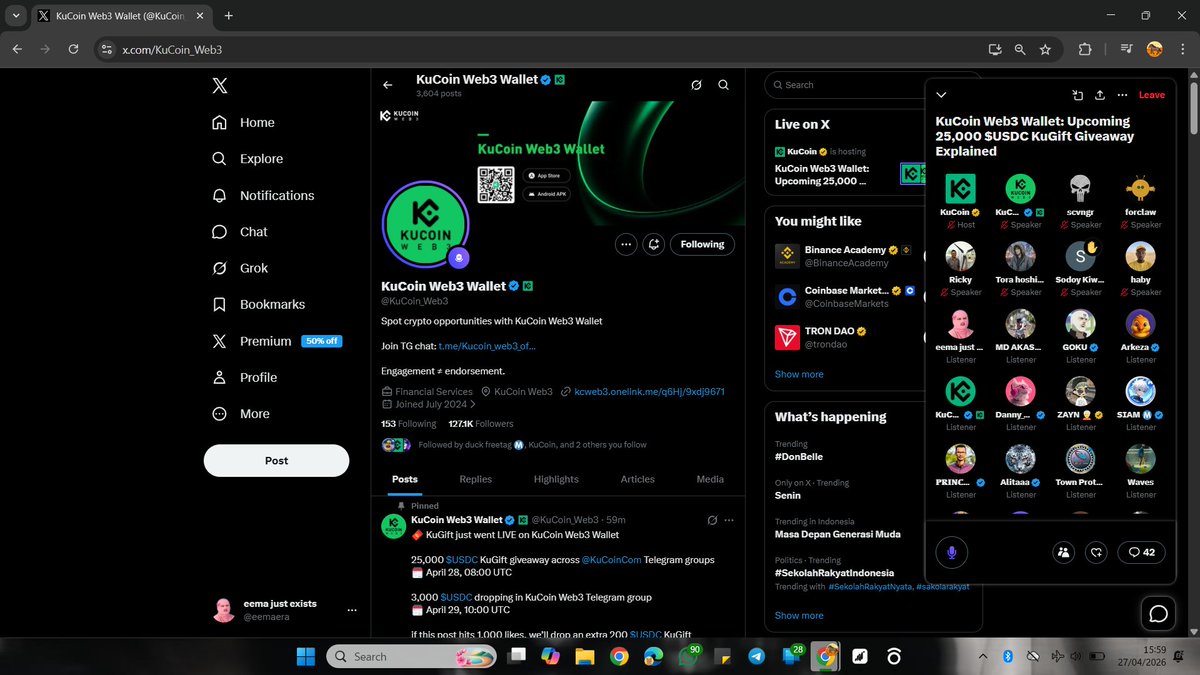Switch to the Media tab
Image resolution: width=1200 pixels, height=675 pixels.
click(x=710, y=479)
